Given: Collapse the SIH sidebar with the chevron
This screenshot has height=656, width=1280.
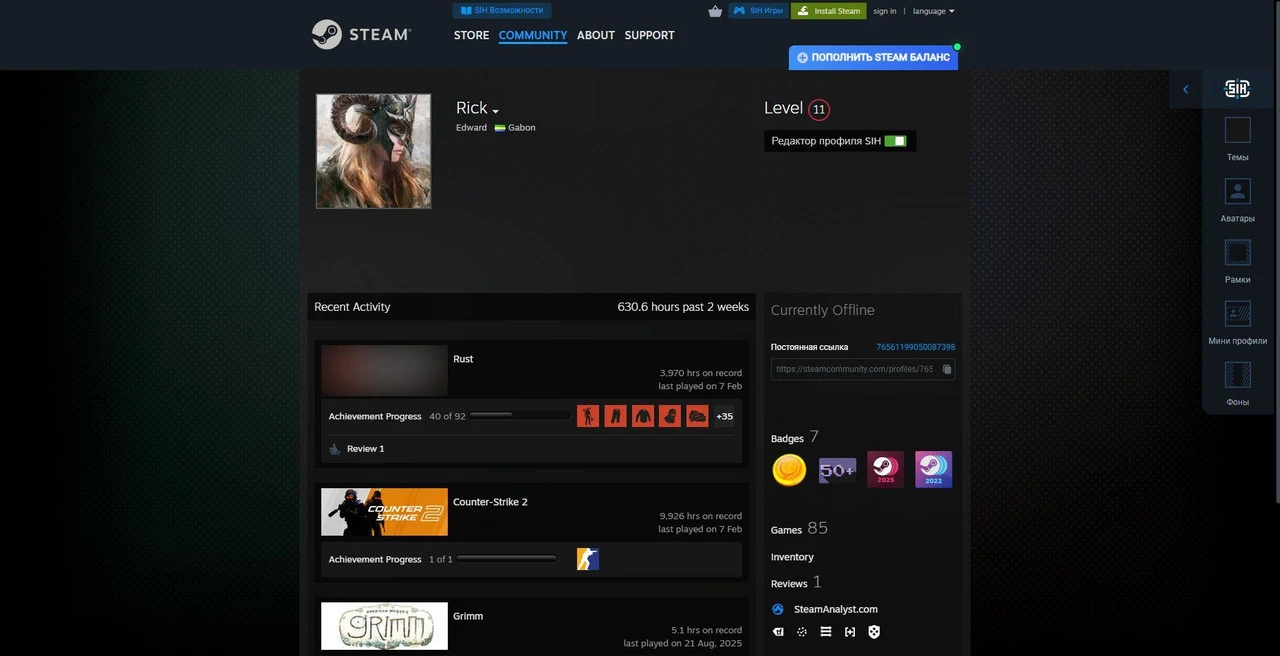Looking at the screenshot, I should point(1186,89).
